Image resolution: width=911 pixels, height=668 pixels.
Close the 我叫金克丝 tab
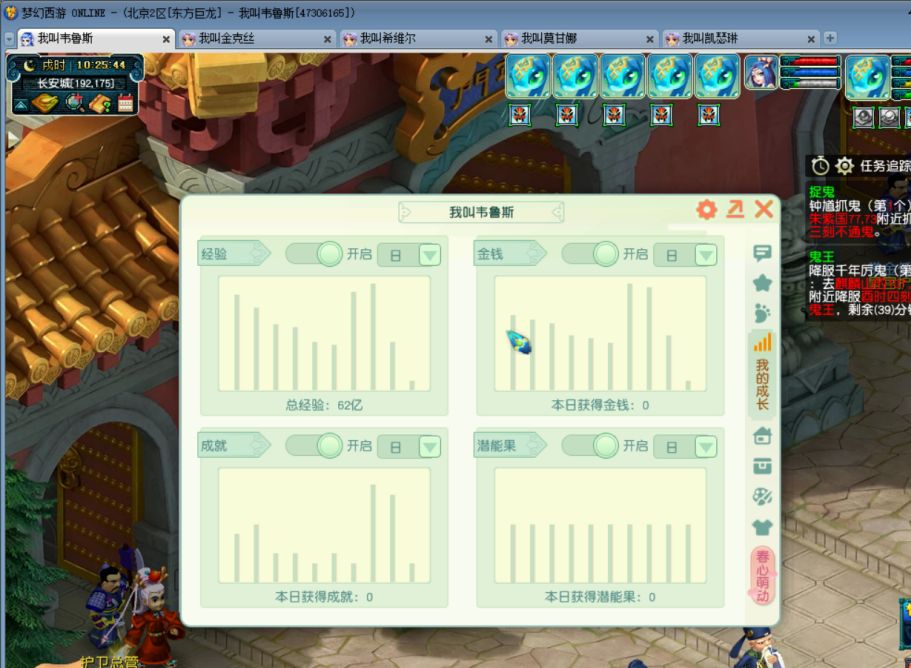point(328,39)
